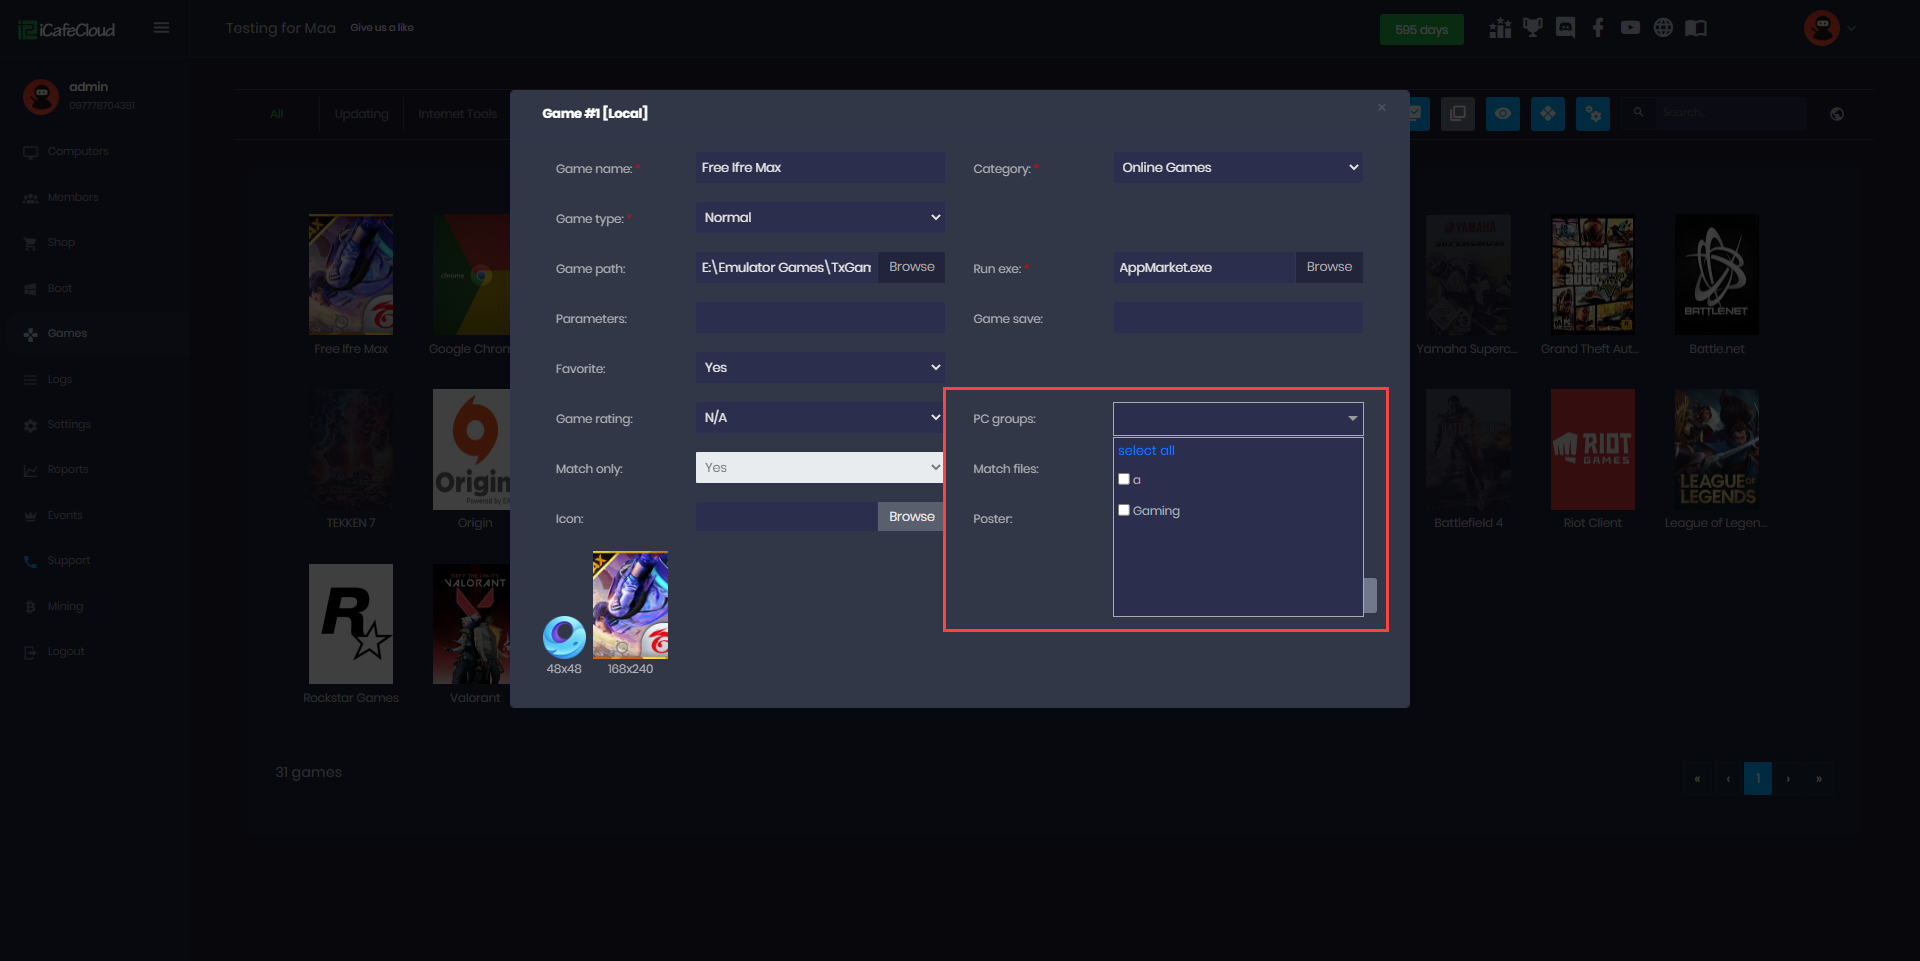Image resolution: width=1920 pixels, height=961 pixels.
Task: Open the Match only dropdown
Action: [x=820, y=468]
